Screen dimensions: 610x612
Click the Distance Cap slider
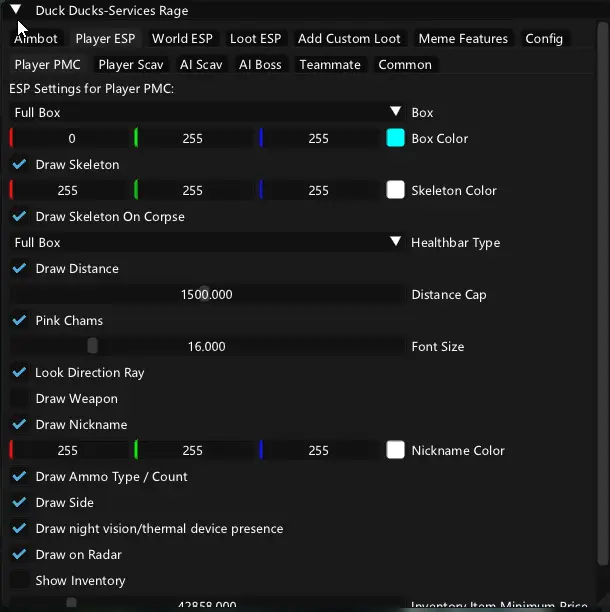coord(207,295)
